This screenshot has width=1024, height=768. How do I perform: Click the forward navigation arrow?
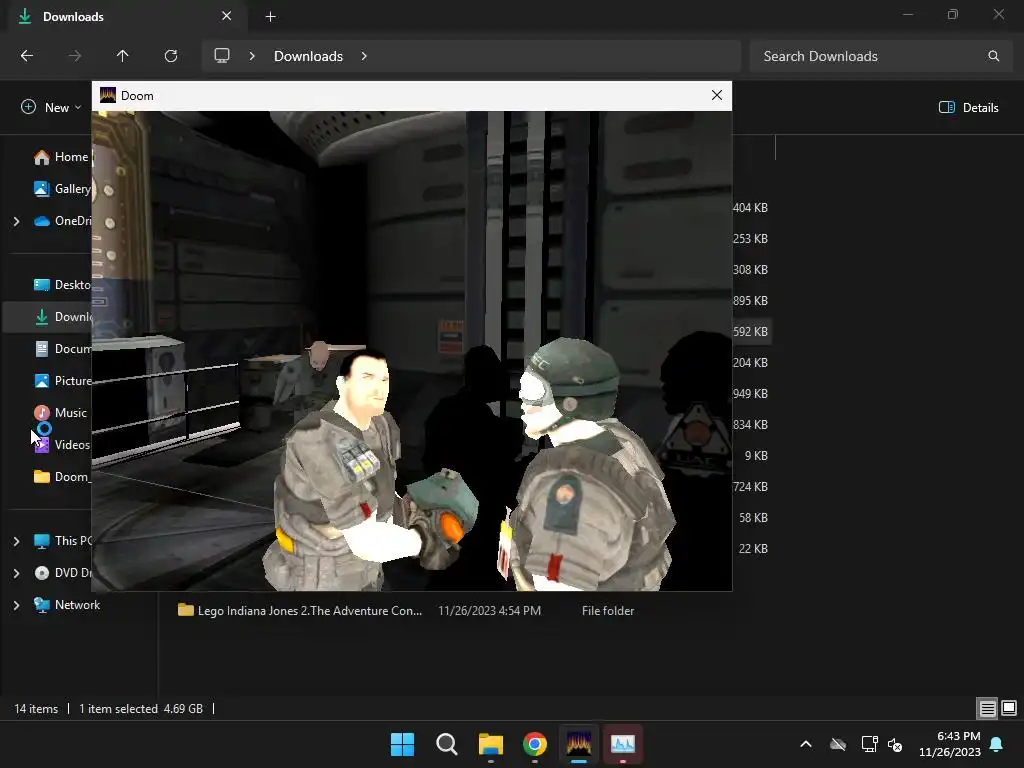coord(75,56)
